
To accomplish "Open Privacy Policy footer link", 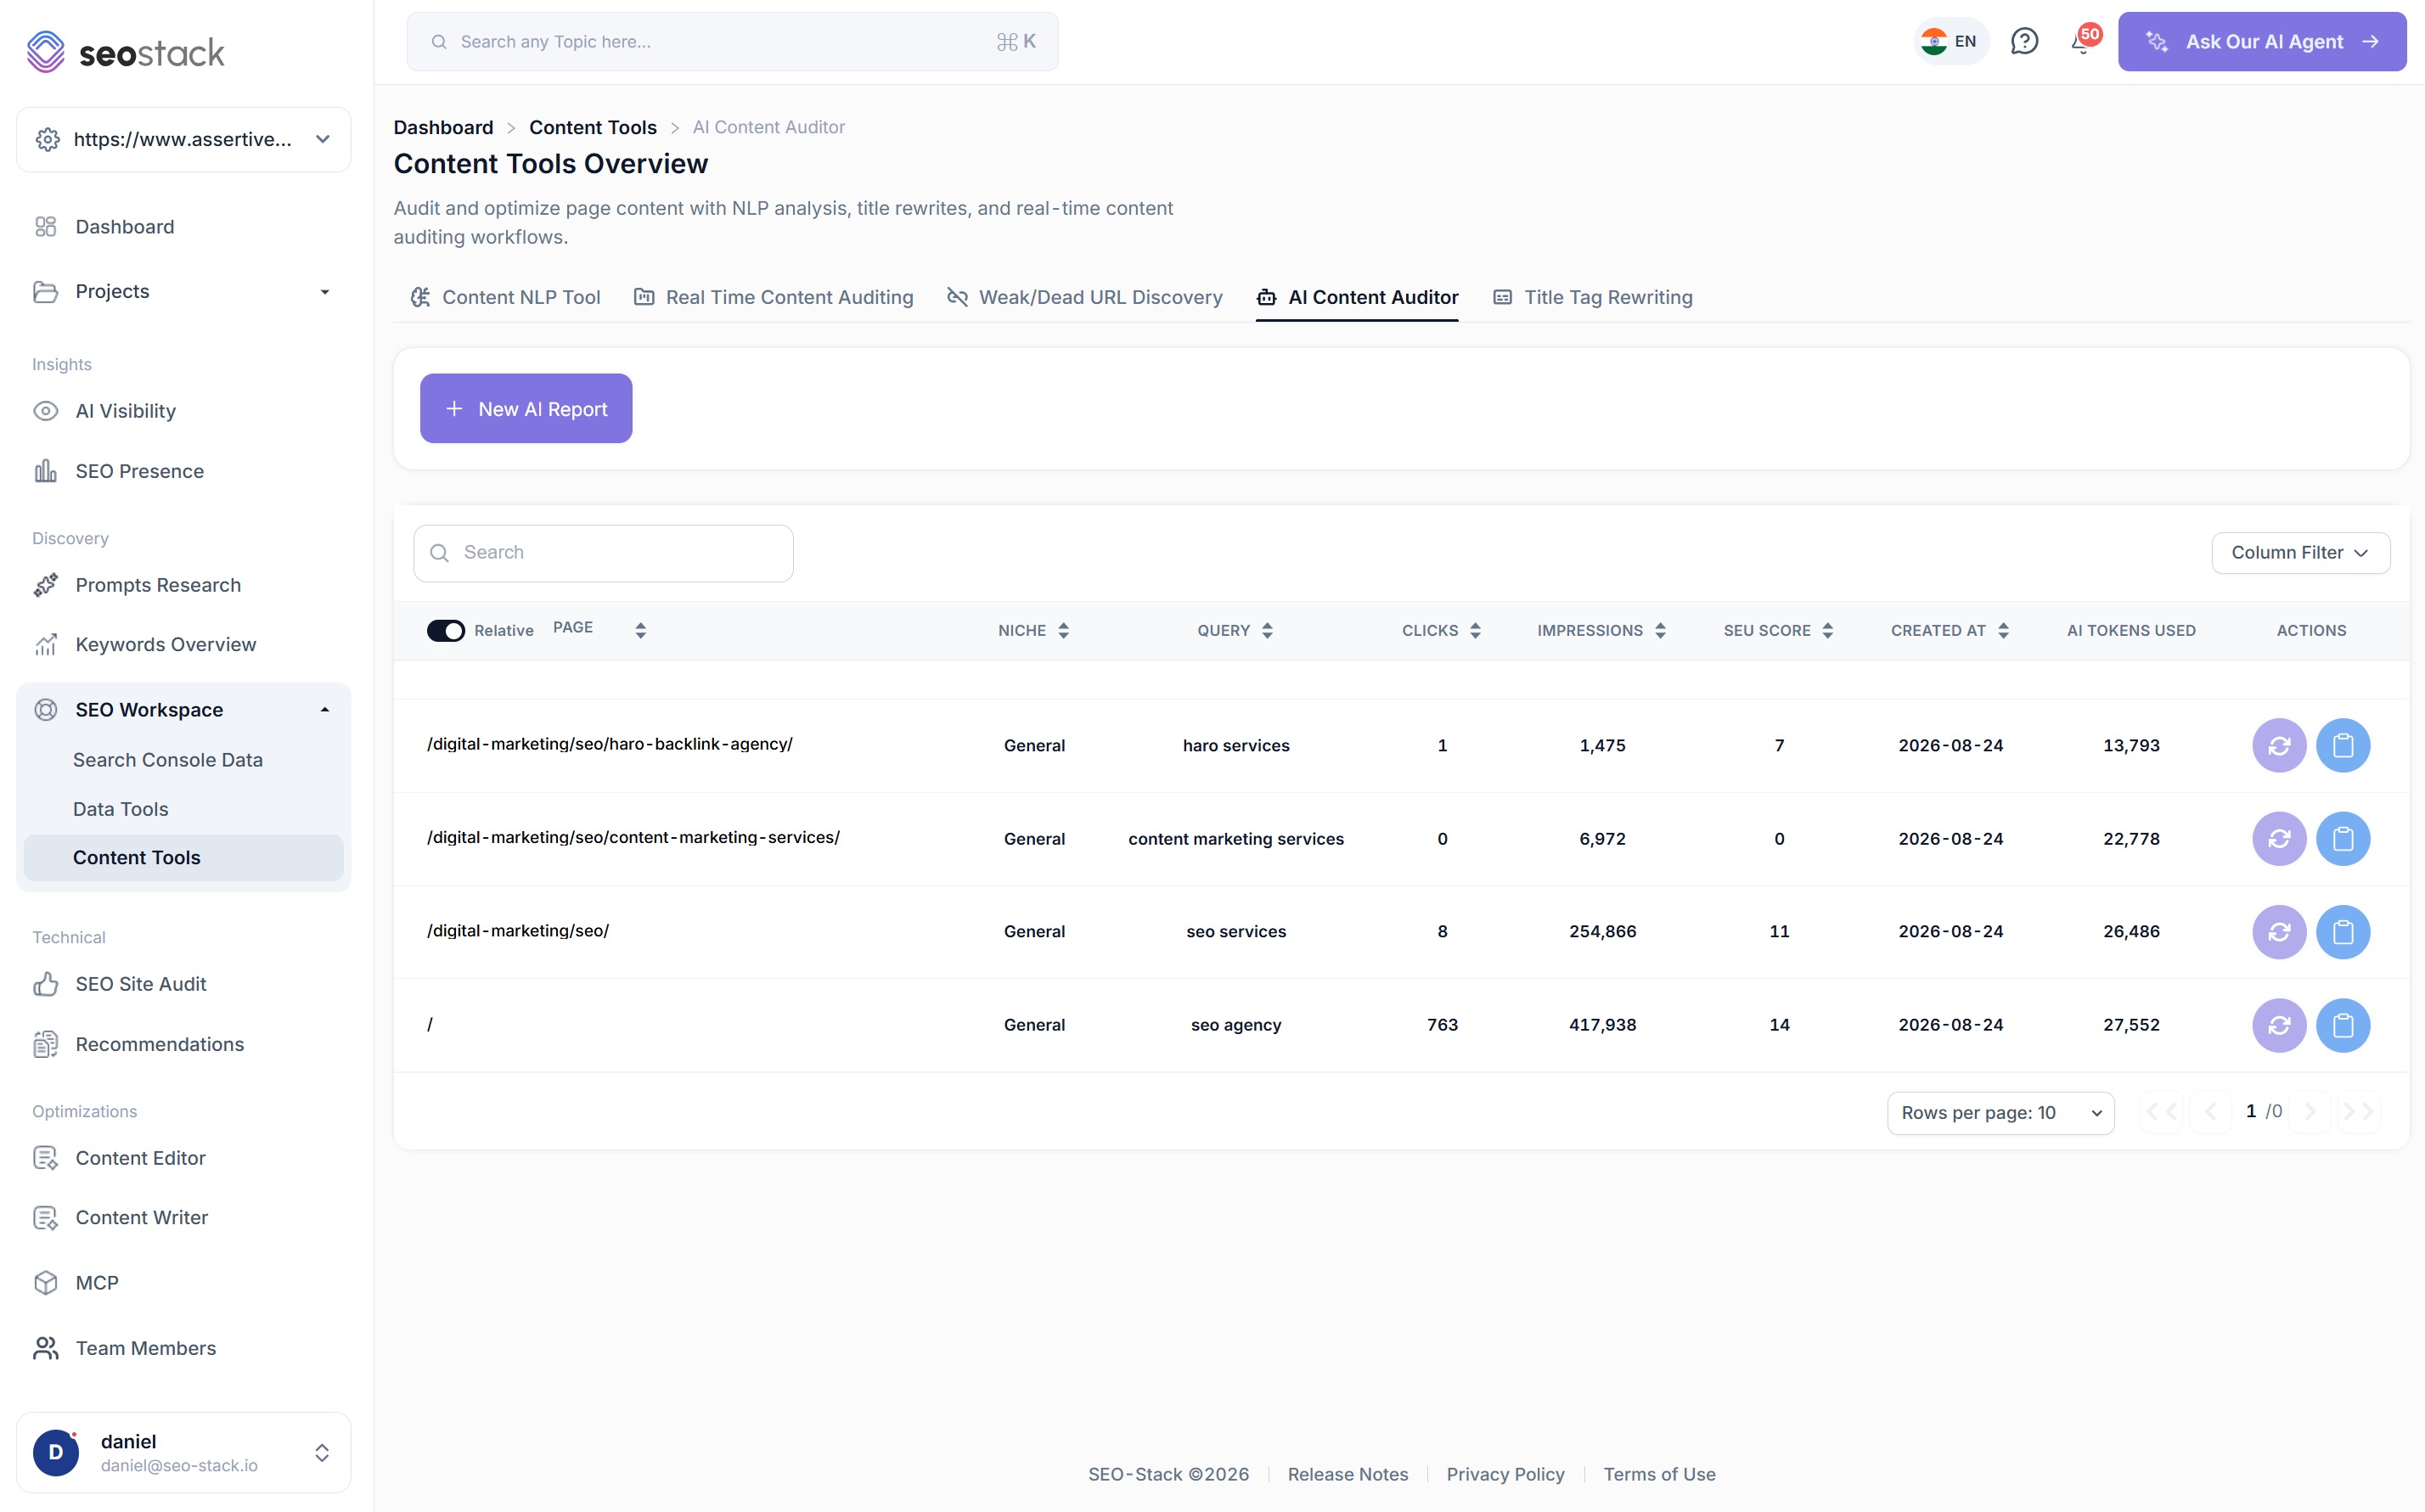I will tap(1505, 1474).
